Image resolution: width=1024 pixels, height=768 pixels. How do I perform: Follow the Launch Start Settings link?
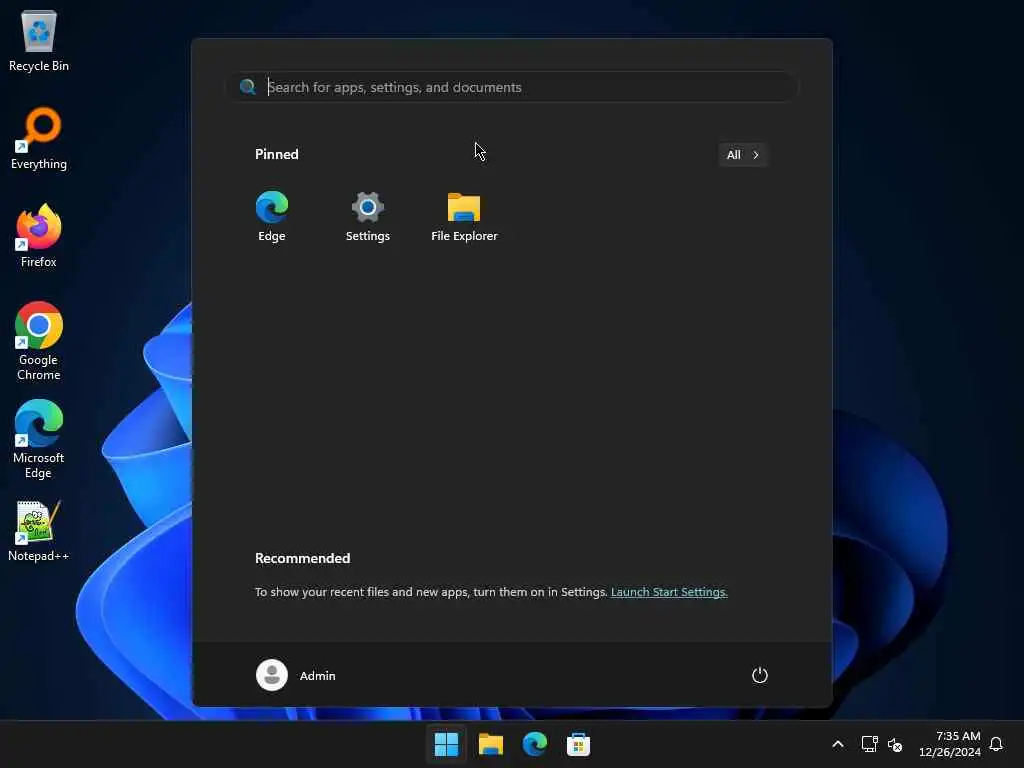pyautogui.click(x=669, y=592)
